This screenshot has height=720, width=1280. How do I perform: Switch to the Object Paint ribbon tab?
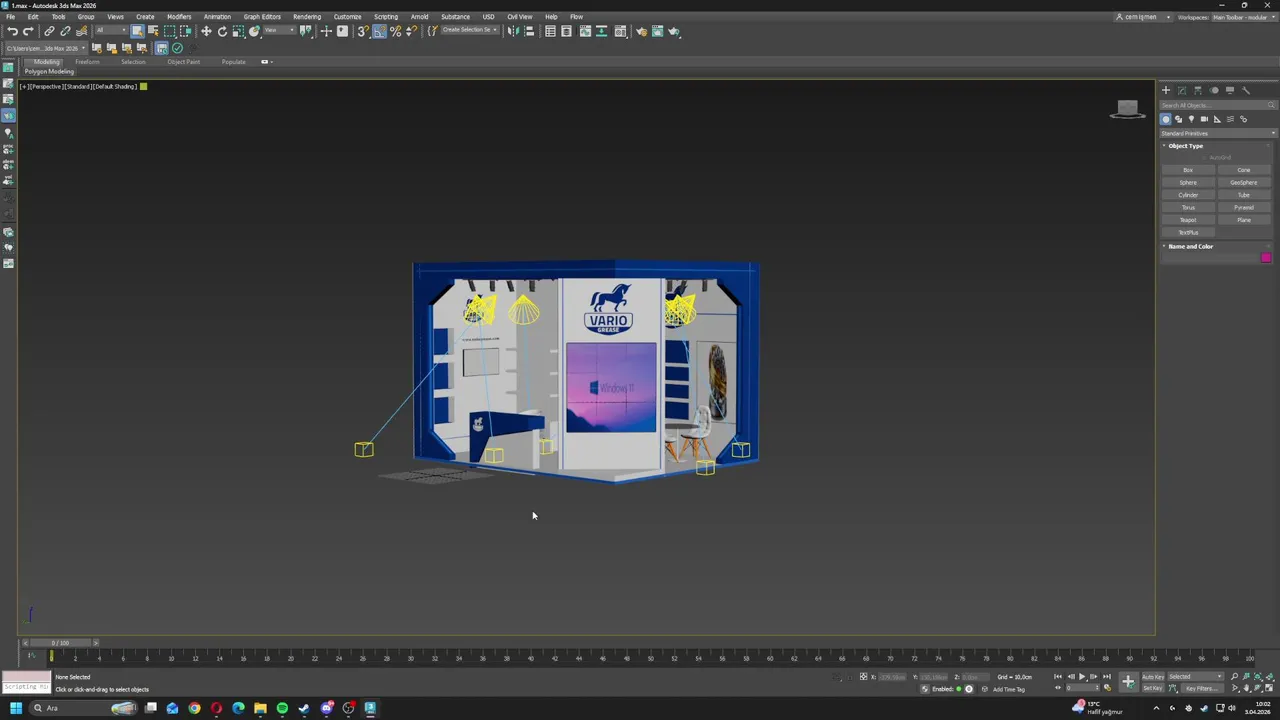point(183,62)
